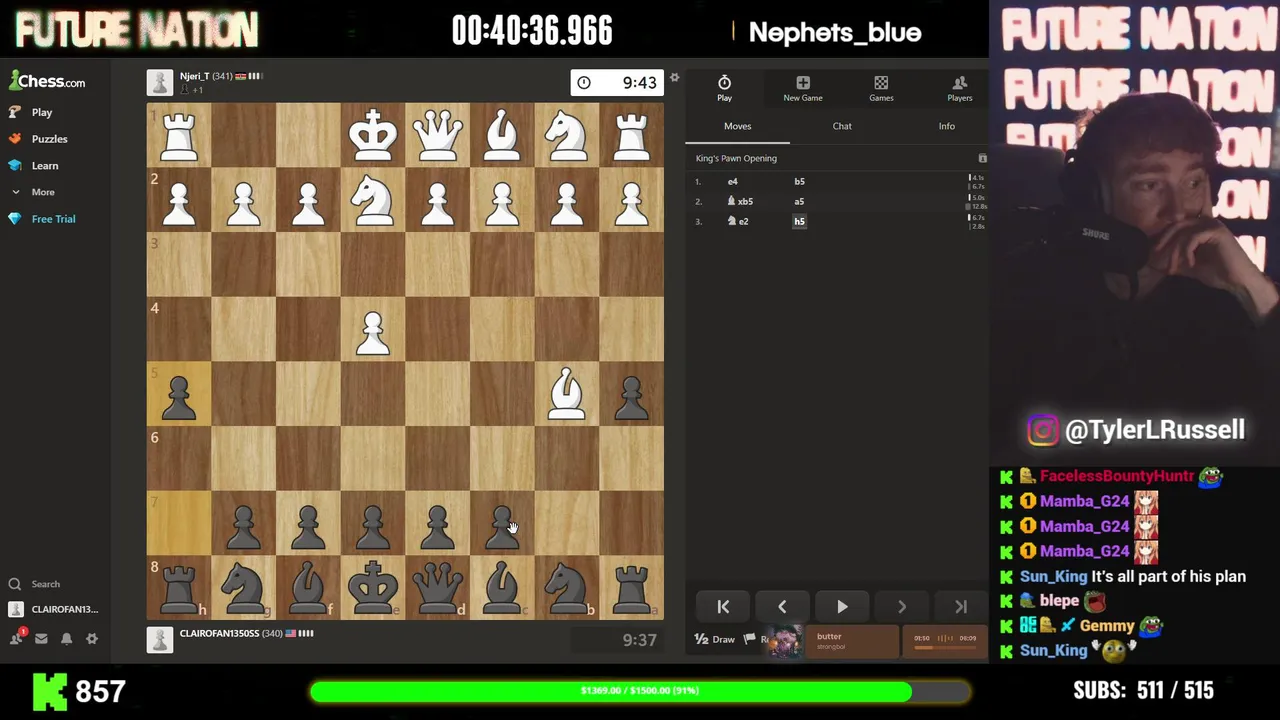Click black queen on d8

tap(437, 587)
